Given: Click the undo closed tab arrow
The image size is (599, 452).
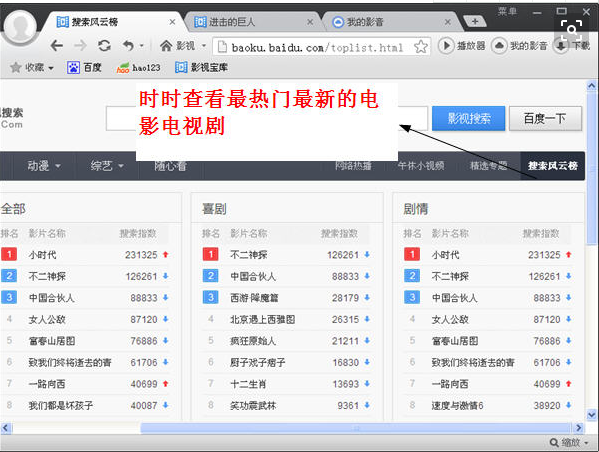Looking at the screenshot, I should point(128,46).
